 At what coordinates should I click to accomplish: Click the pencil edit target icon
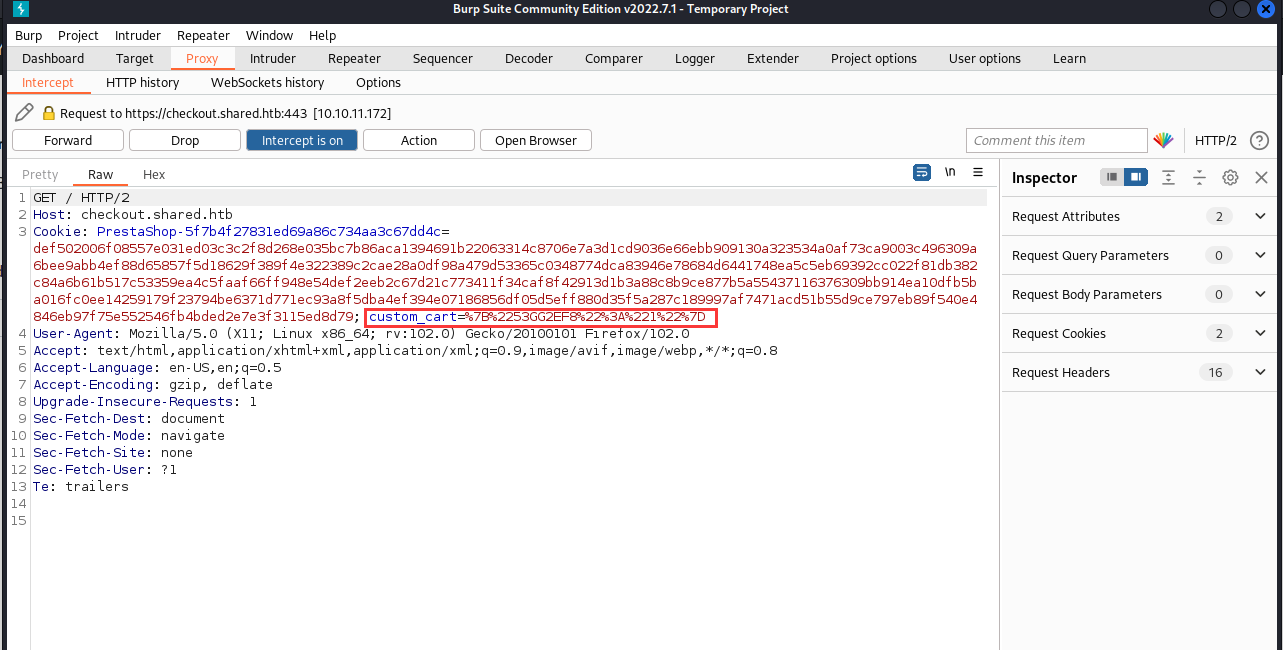coord(24,112)
